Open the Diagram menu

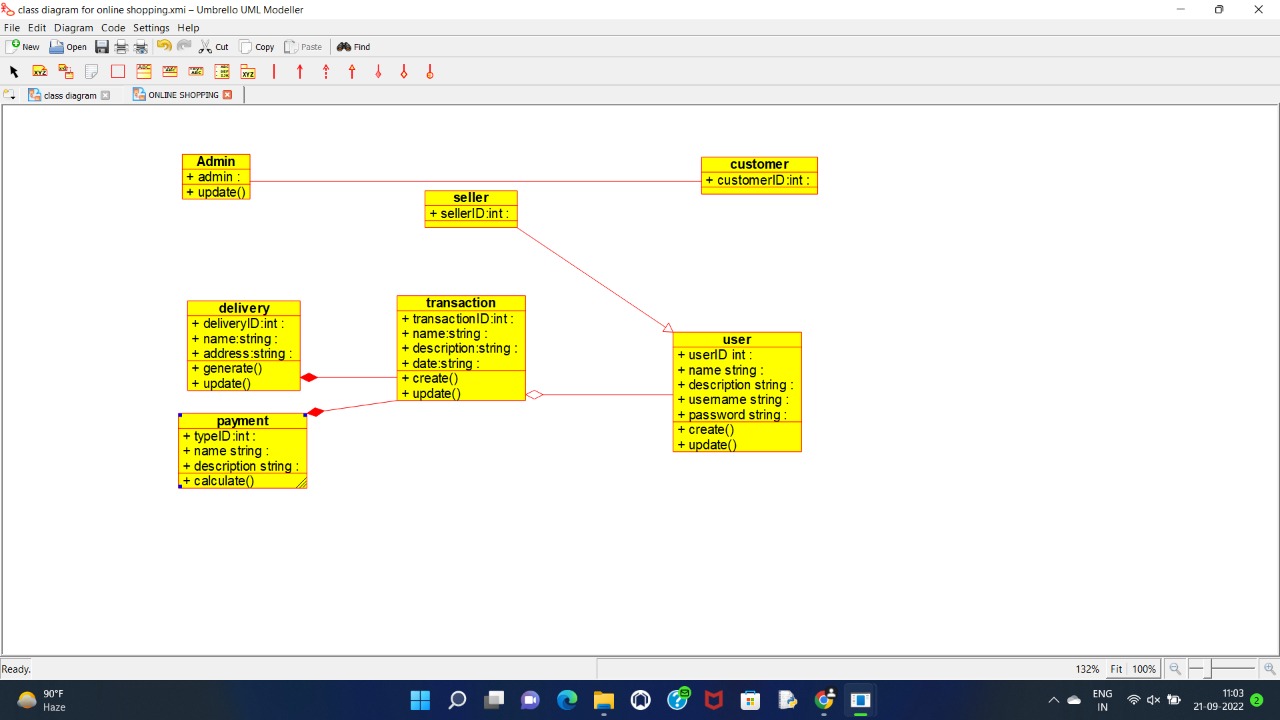click(x=73, y=28)
